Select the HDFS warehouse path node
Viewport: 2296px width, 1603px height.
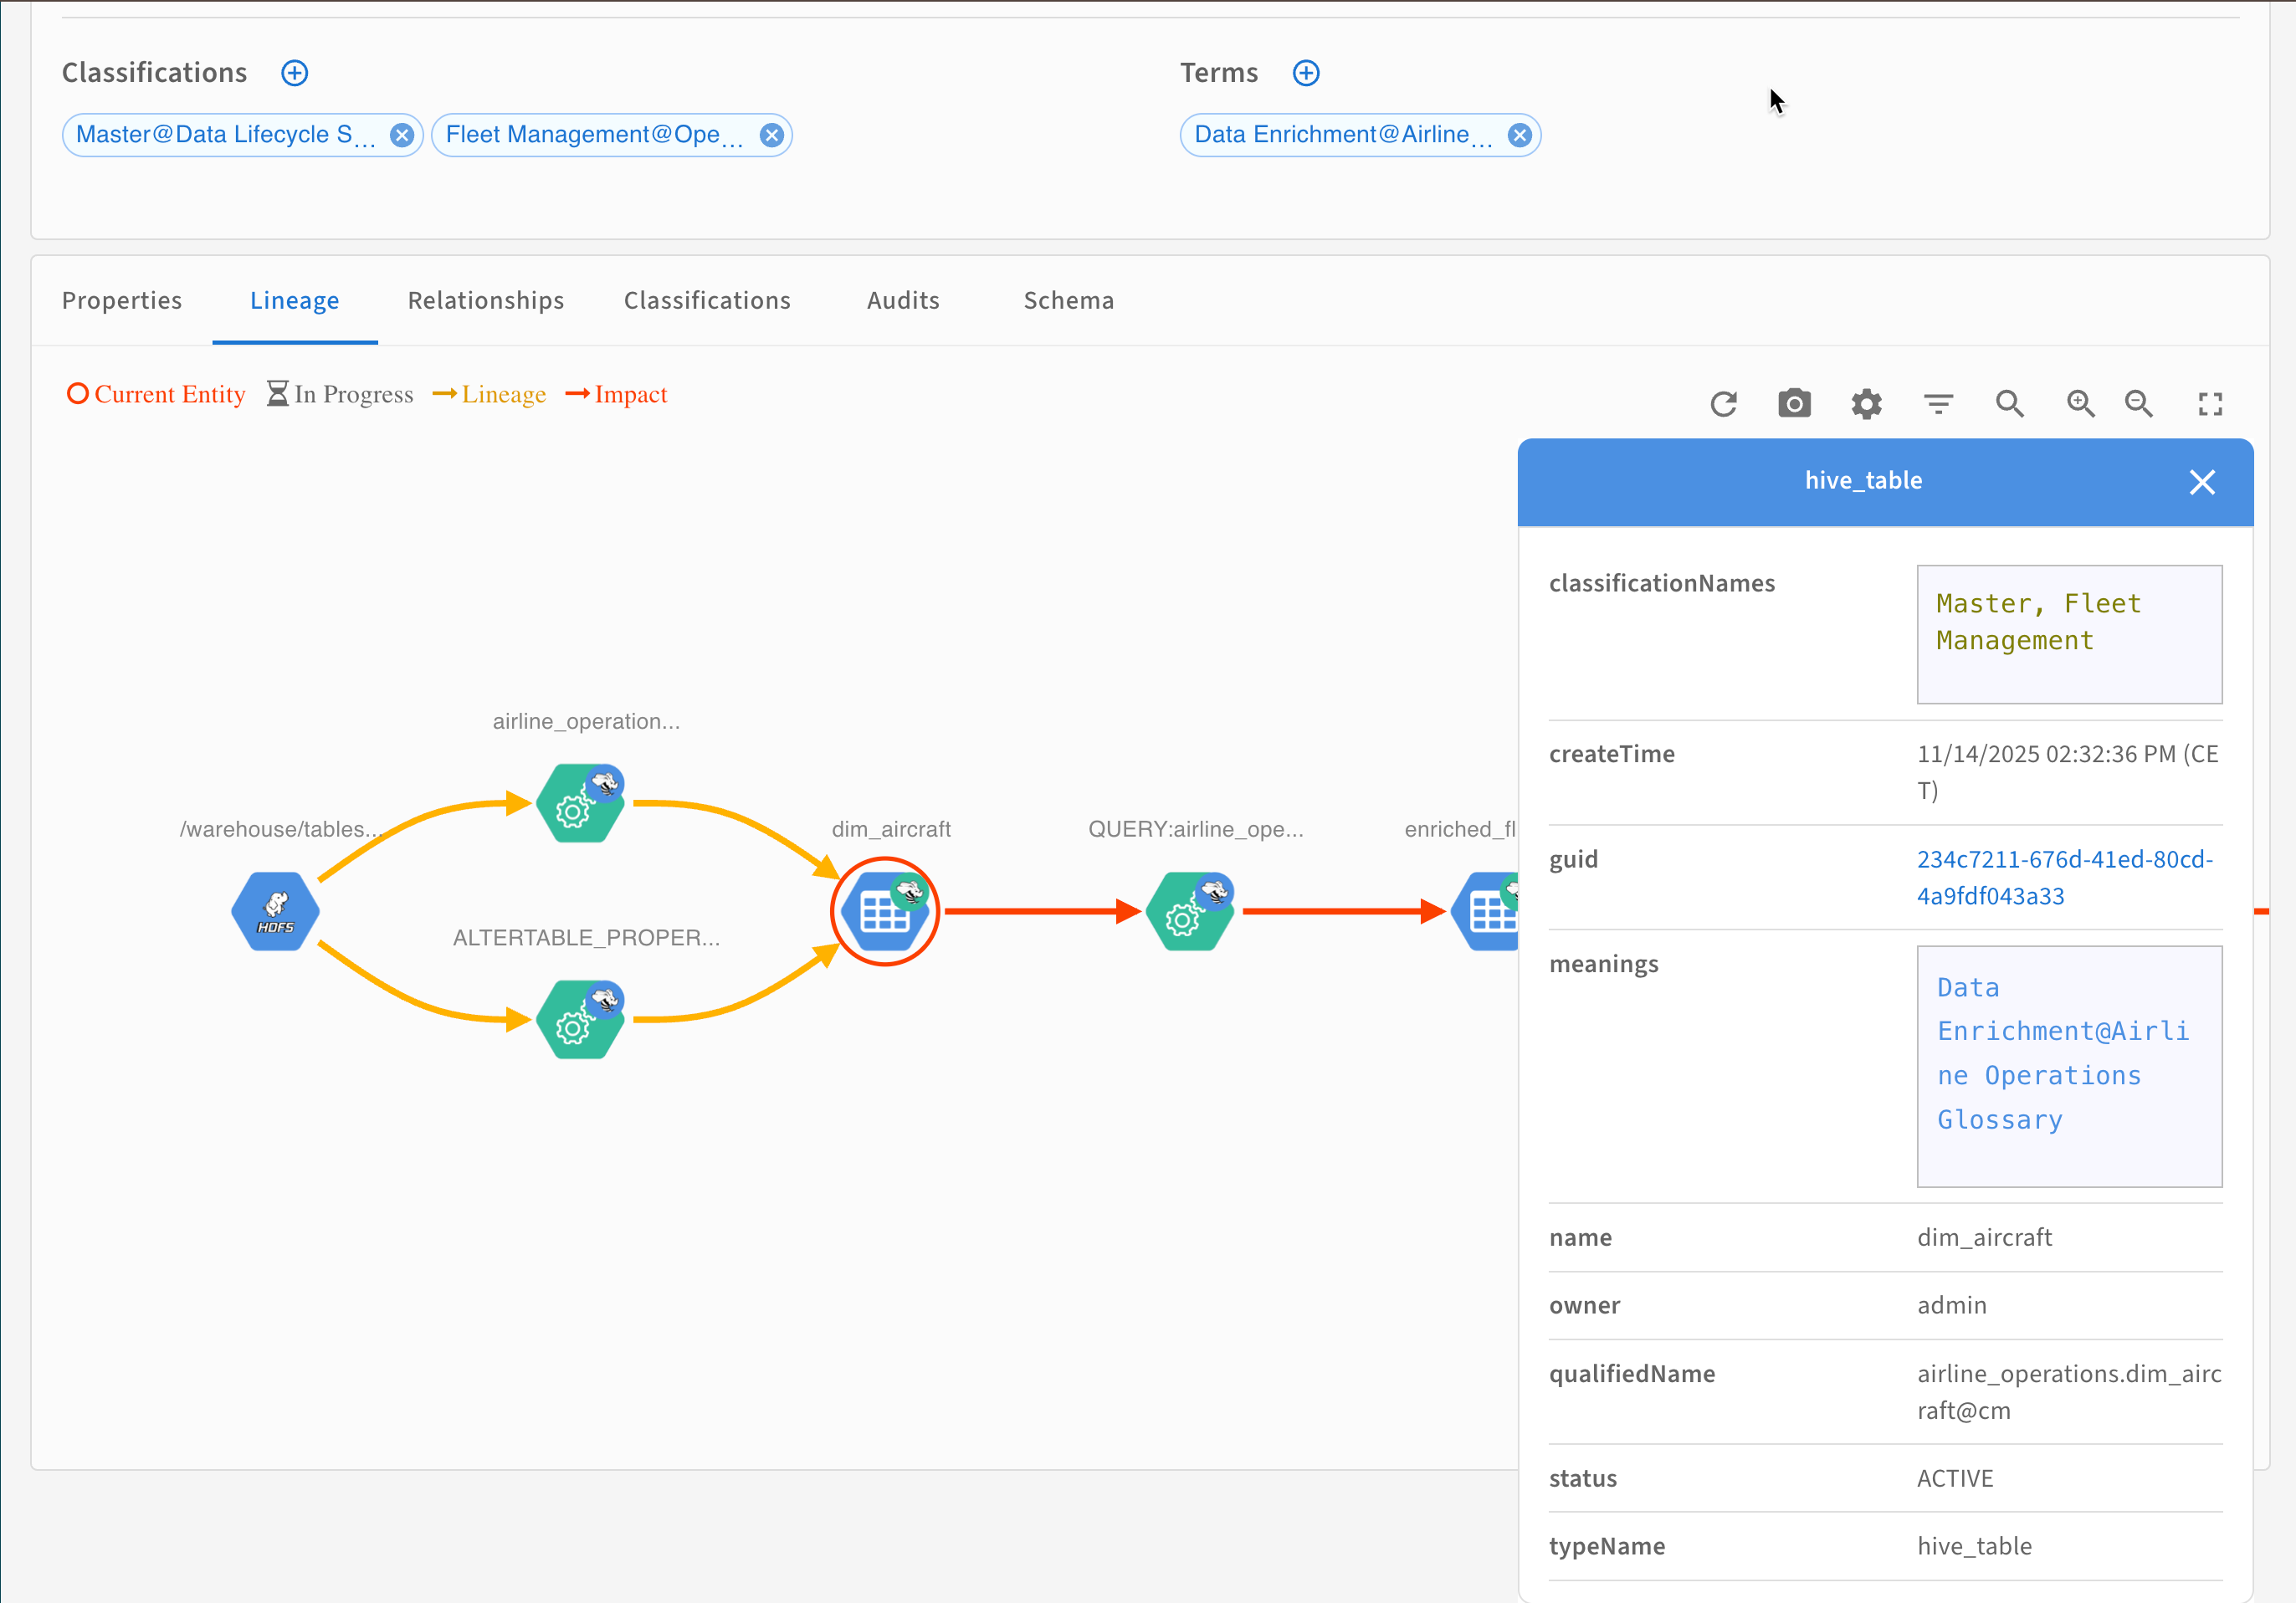pyautogui.click(x=275, y=911)
